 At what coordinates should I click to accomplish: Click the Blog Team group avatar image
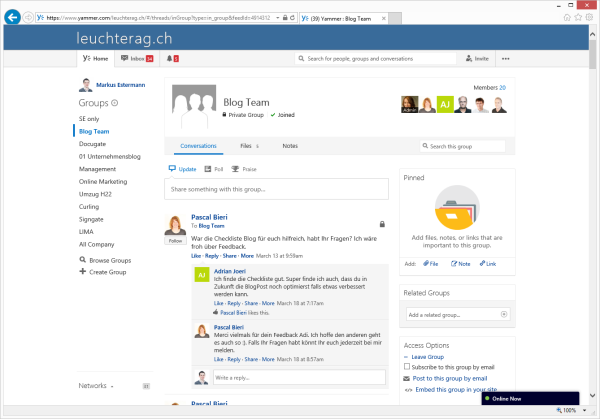pos(194,106)
